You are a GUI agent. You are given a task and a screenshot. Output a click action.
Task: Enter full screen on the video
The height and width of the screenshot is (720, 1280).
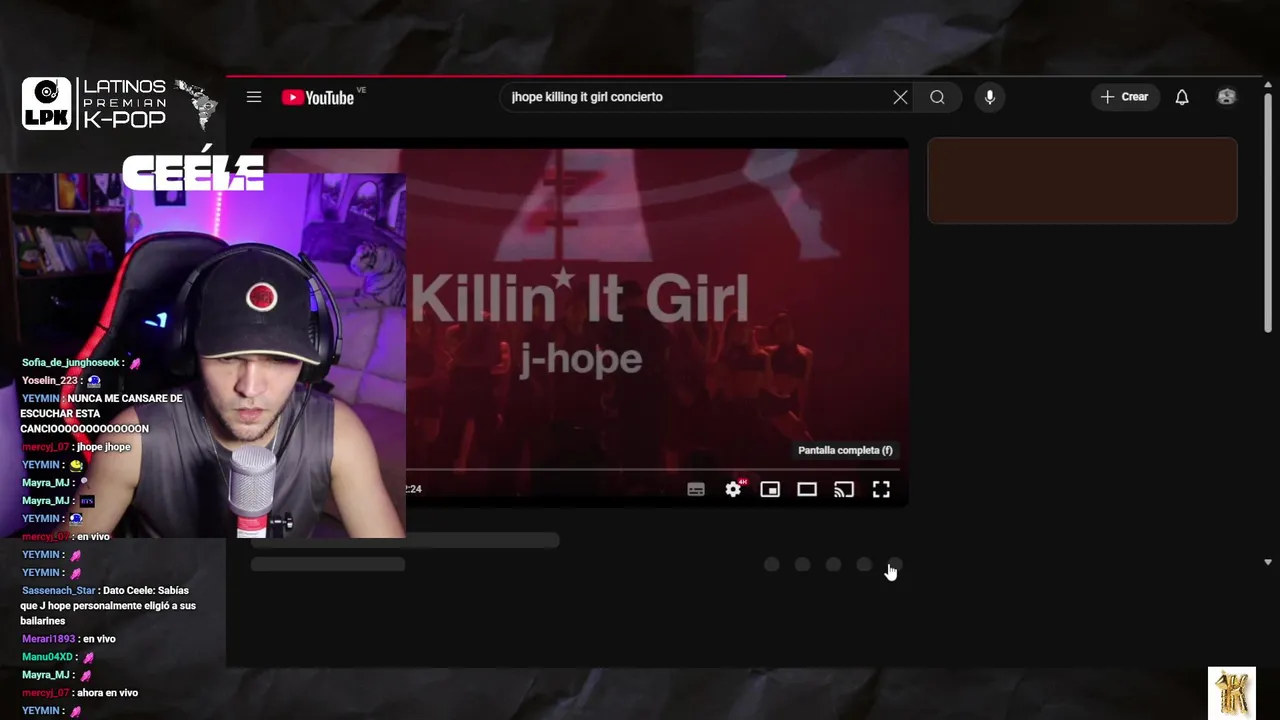click(881, 489)
